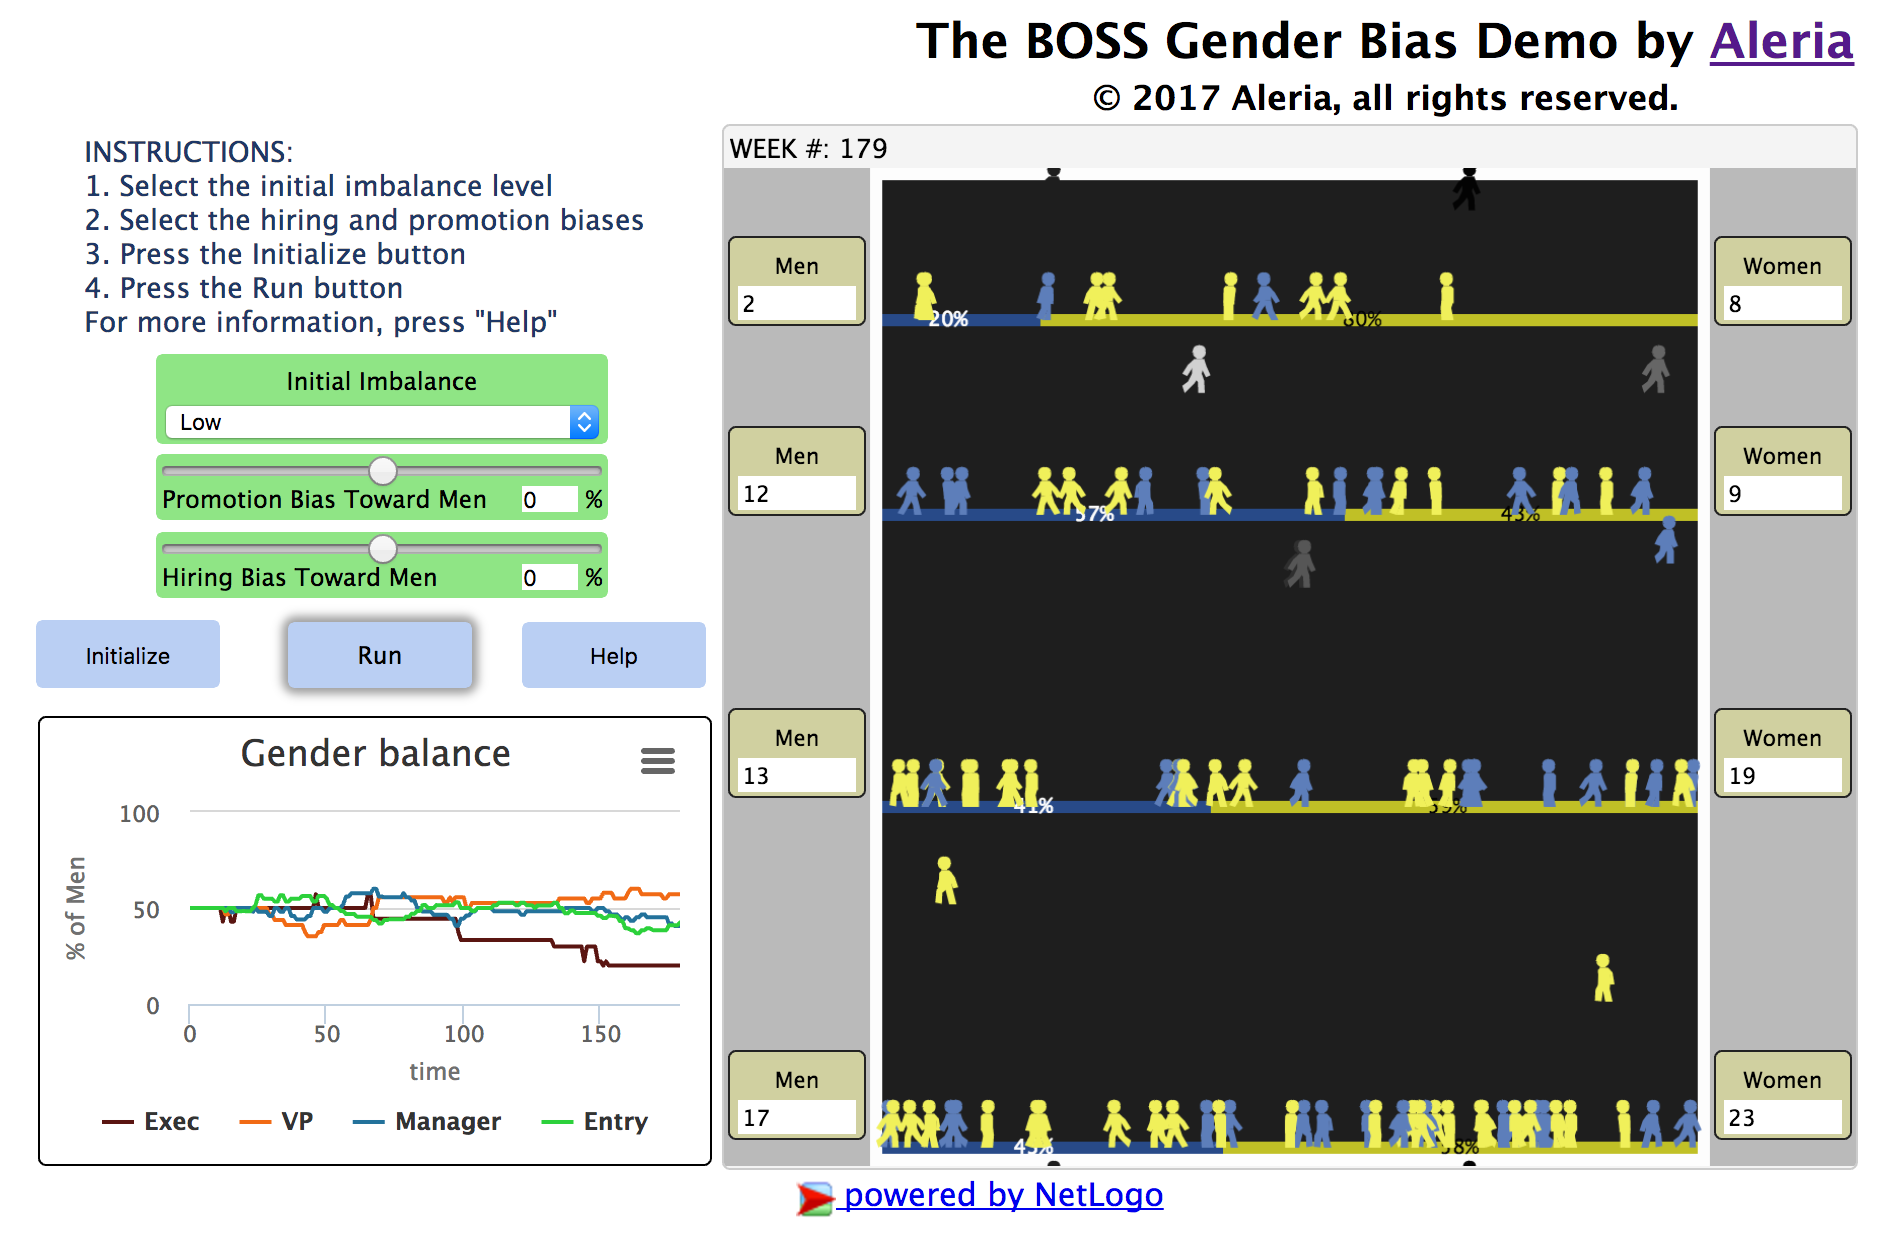
Task: Open the Initial Imbalance dropdown set to Low
Action: (381, 422)
